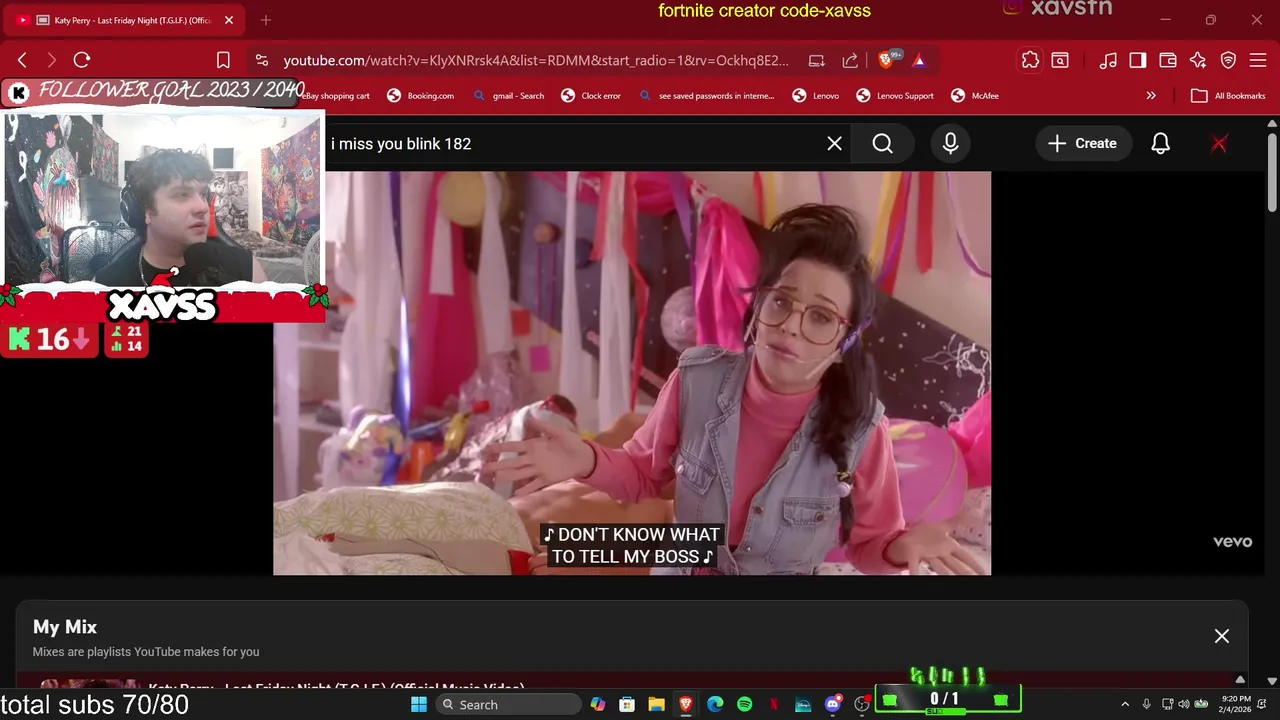Image resolution: width=1280 pixels, height=720 pixels.
Task: Click the share icon in address bar
Action: point(850,60)
